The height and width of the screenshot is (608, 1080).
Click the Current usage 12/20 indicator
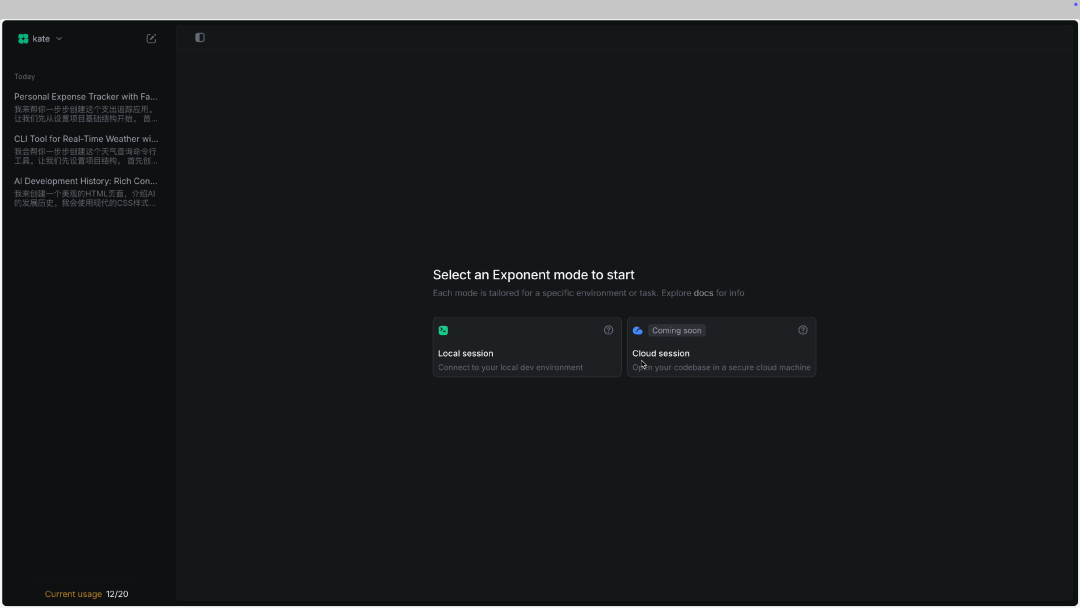(87, 594)
